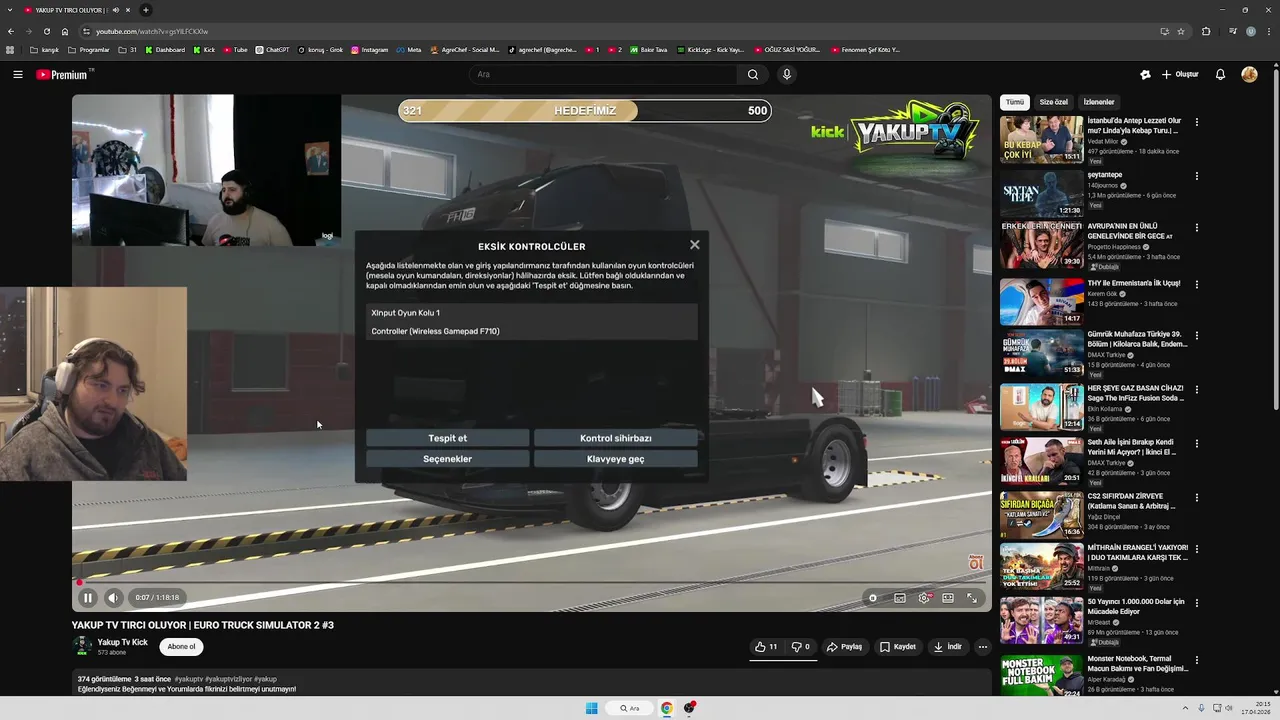Enter fullscreen via the player expand icon

(972, 598)
